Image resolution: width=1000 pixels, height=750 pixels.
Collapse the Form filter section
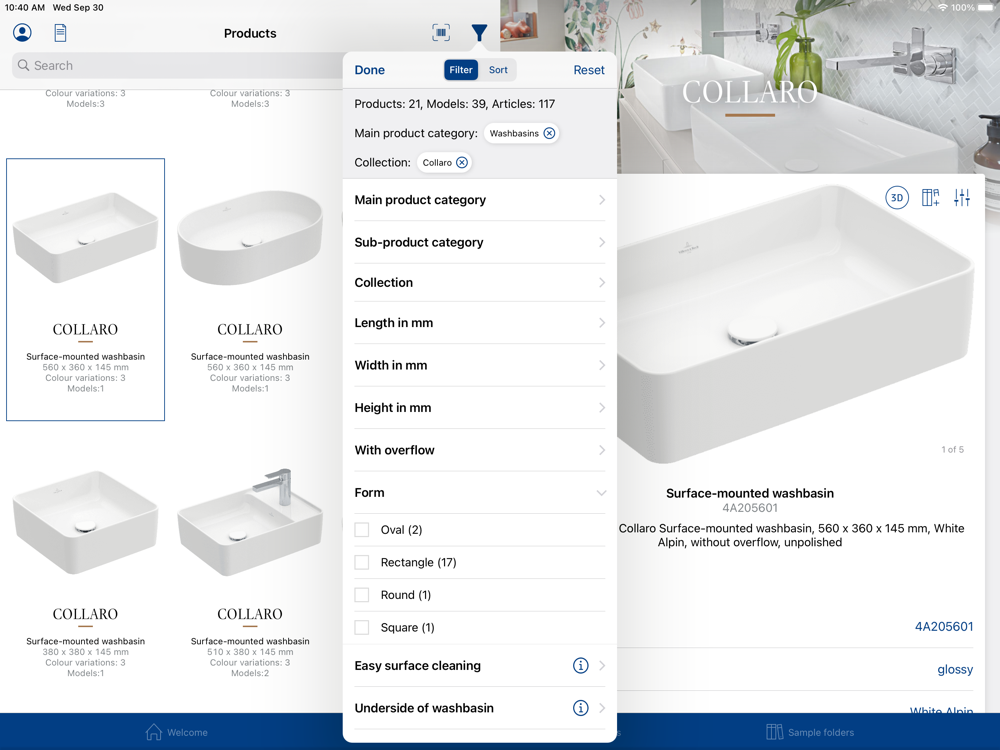coord(480,493)
